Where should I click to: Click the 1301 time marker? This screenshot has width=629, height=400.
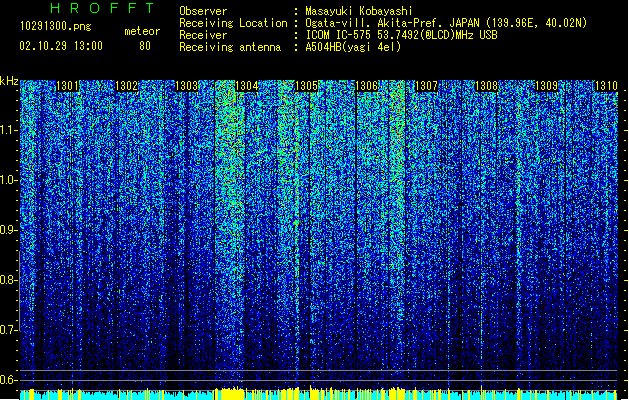click(x=67, y=86)
